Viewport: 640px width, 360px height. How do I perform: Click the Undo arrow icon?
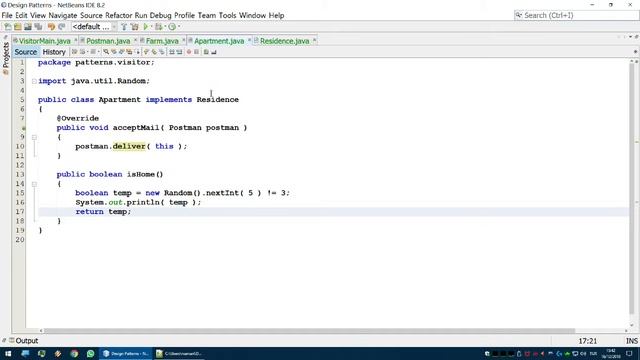[x=51, y=27]
